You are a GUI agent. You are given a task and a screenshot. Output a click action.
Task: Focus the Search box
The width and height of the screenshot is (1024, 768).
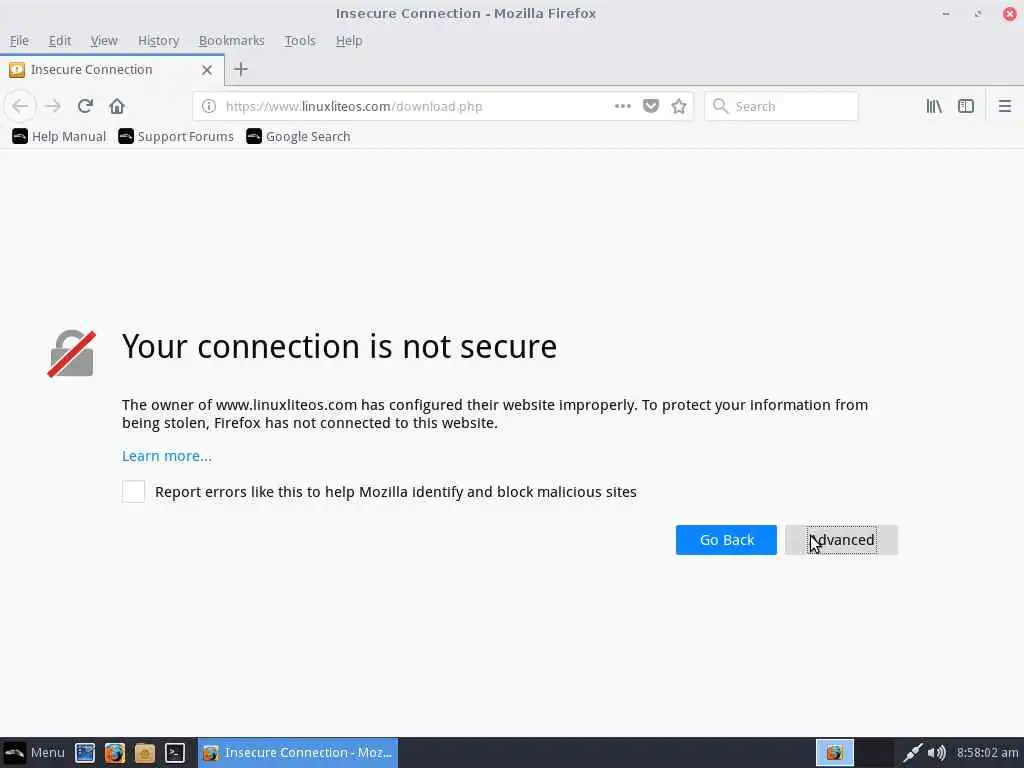point(781,106)
